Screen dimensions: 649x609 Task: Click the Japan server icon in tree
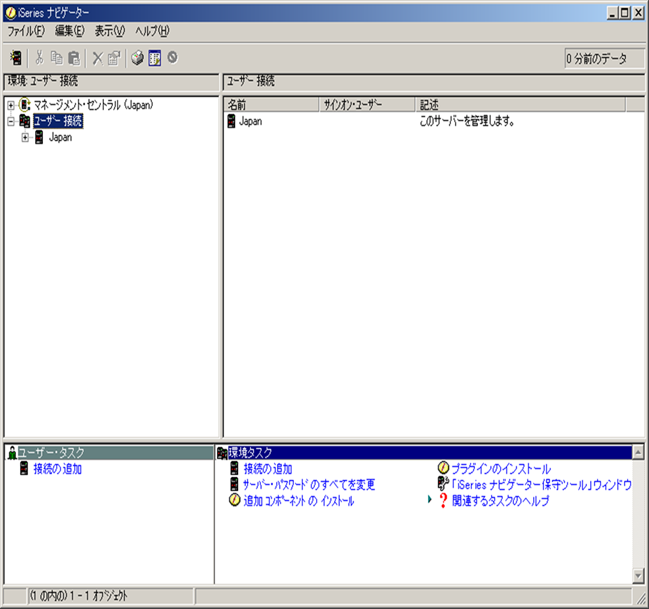click(x=39, y=137)
